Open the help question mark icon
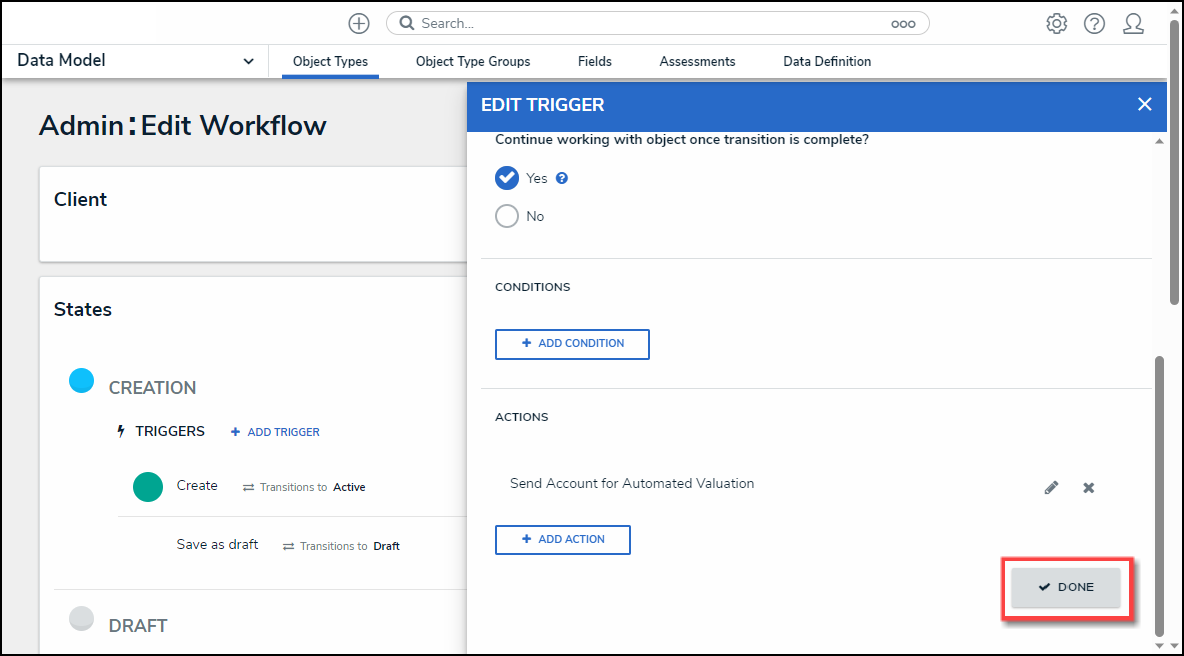This screenshot has width=1184, height=656. [1094, 23]
